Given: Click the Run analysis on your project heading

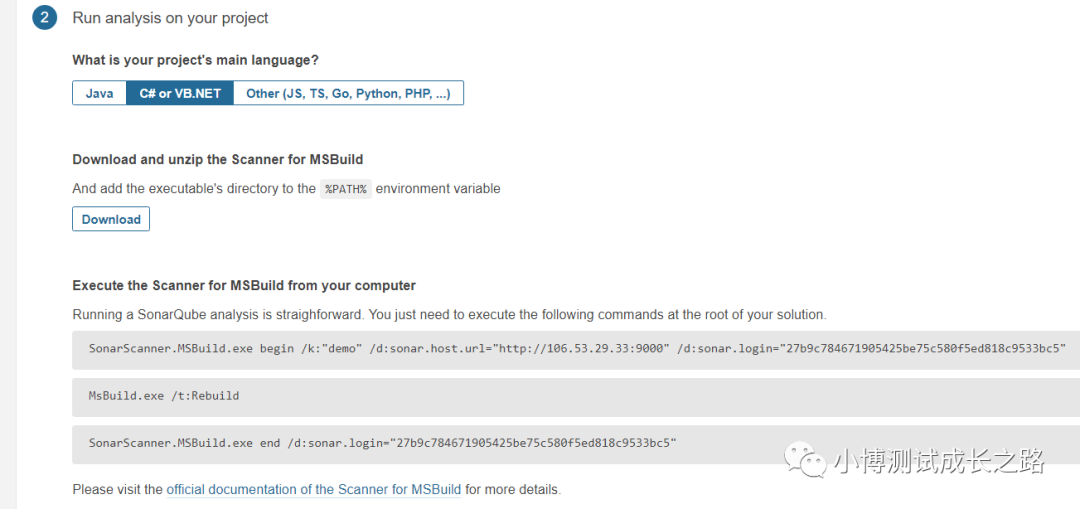Looking at the screenshot, I should [170, 19].
